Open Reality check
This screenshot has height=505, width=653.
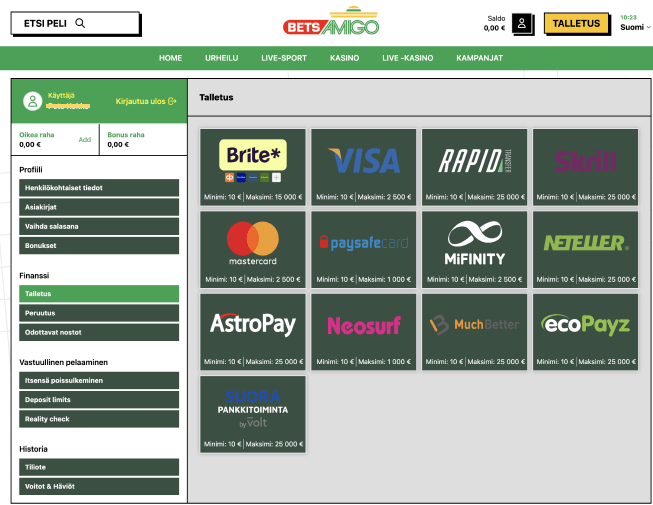tap(99, 419)
